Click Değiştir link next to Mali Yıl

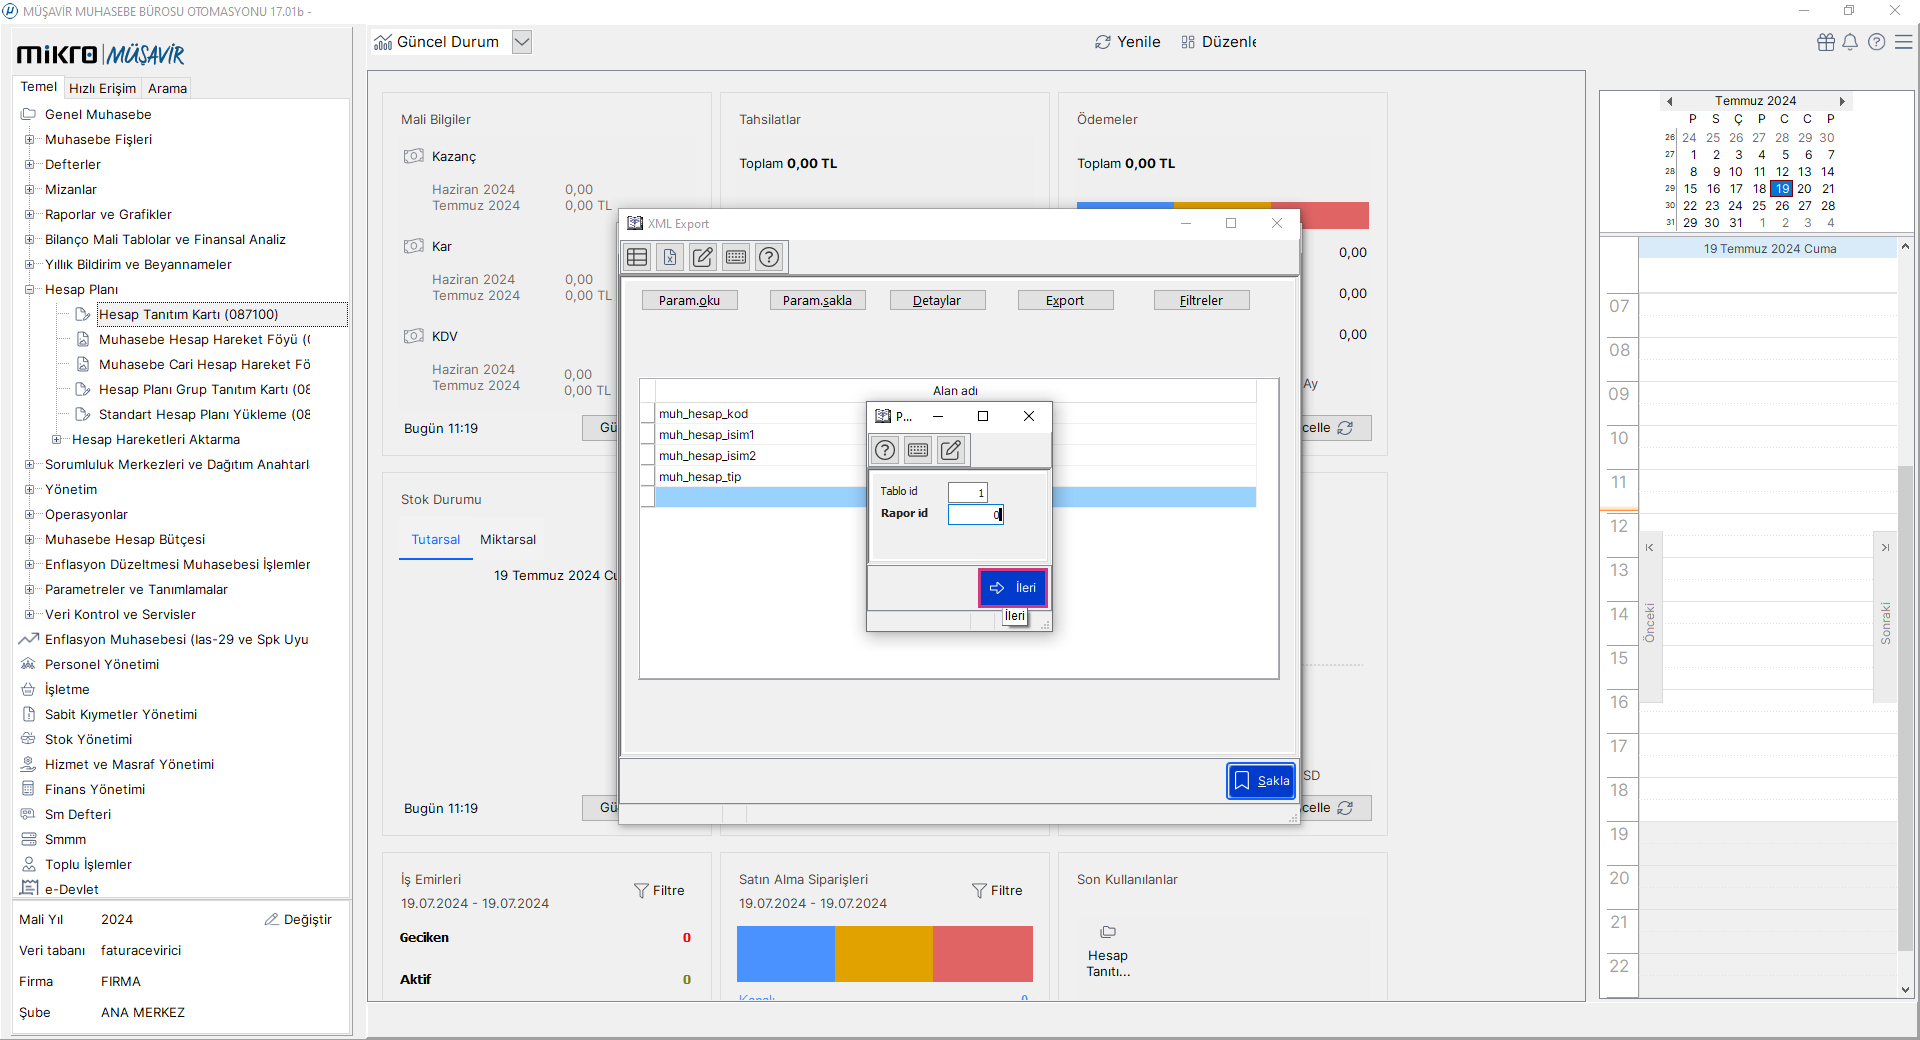(298, 919)
